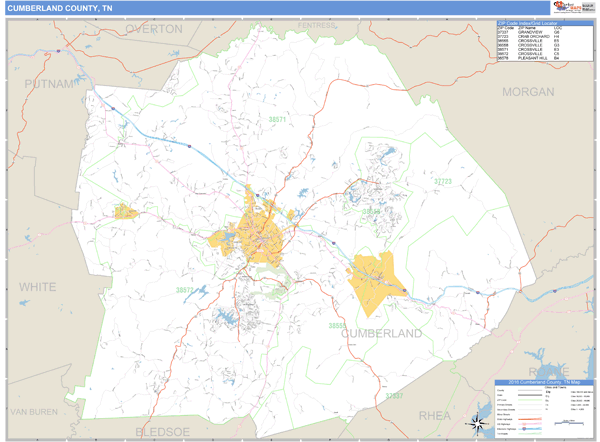Click the 37337 ZIP code label on map
This screenshot has width=600, height=442.
[394, 396]
